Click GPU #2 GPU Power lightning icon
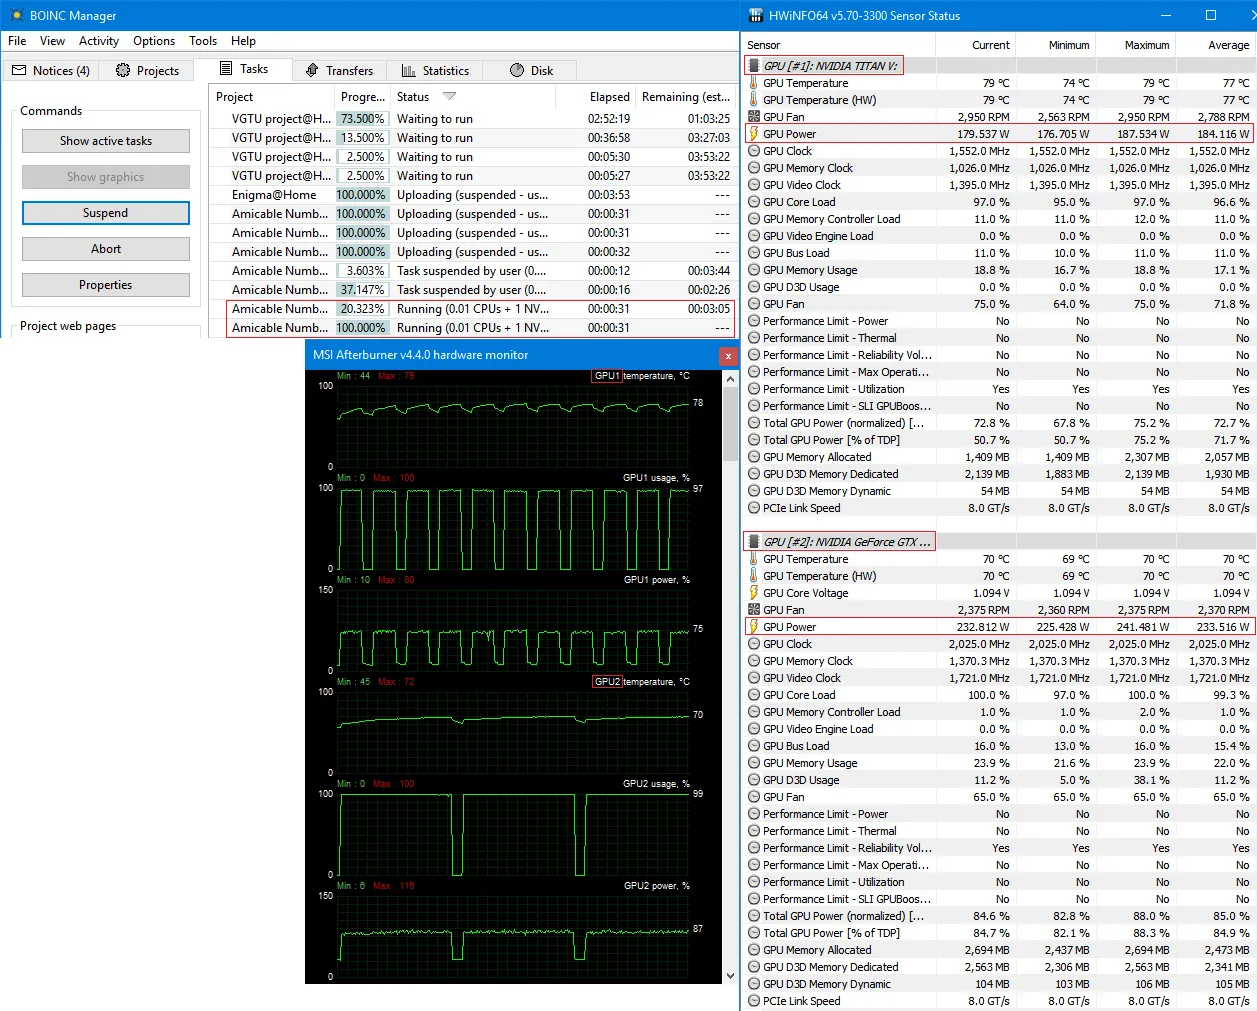Screen dimensions: 1257x1011 tap(754, 627)
